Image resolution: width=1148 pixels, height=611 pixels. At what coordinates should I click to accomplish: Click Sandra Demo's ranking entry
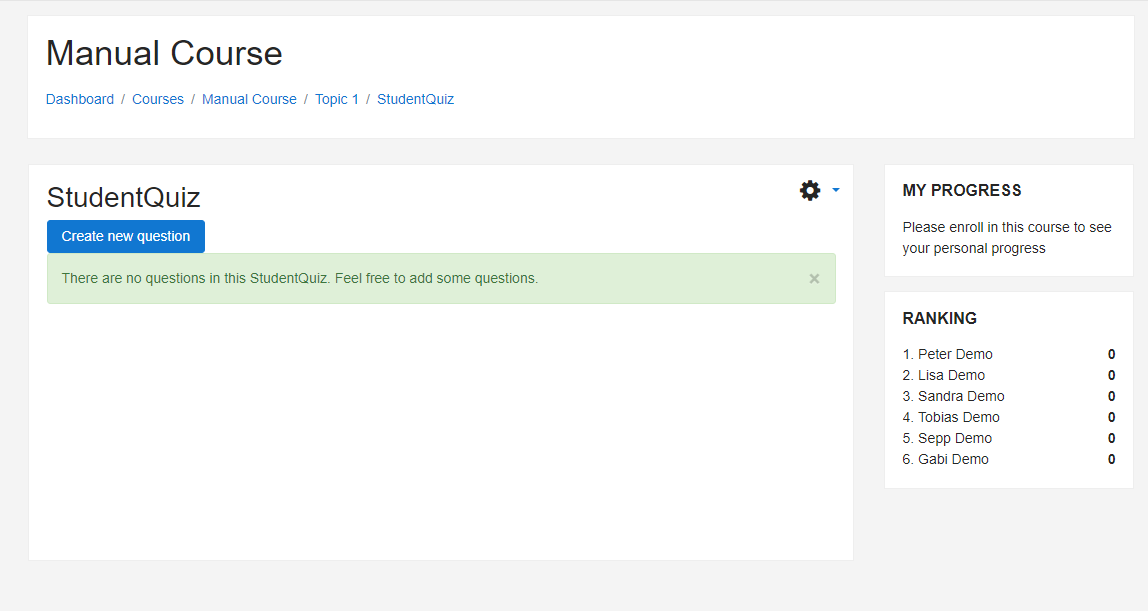pos(962,396)
